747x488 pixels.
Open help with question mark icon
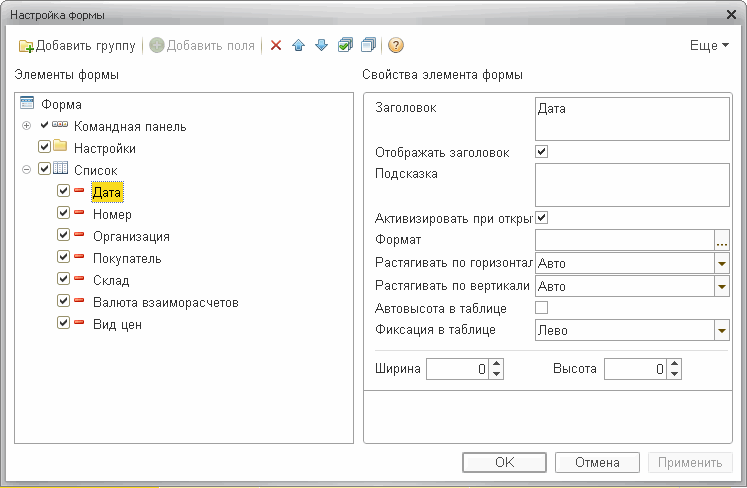click(396, 46)
